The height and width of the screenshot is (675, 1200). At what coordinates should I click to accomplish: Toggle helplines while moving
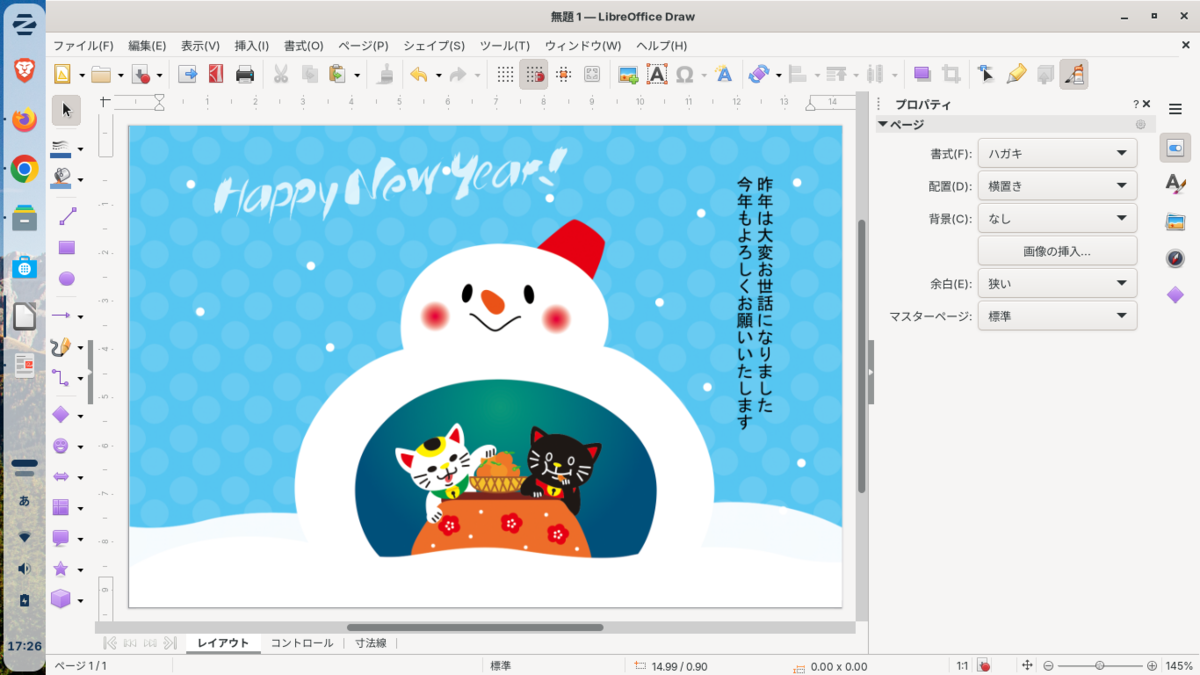563,74
